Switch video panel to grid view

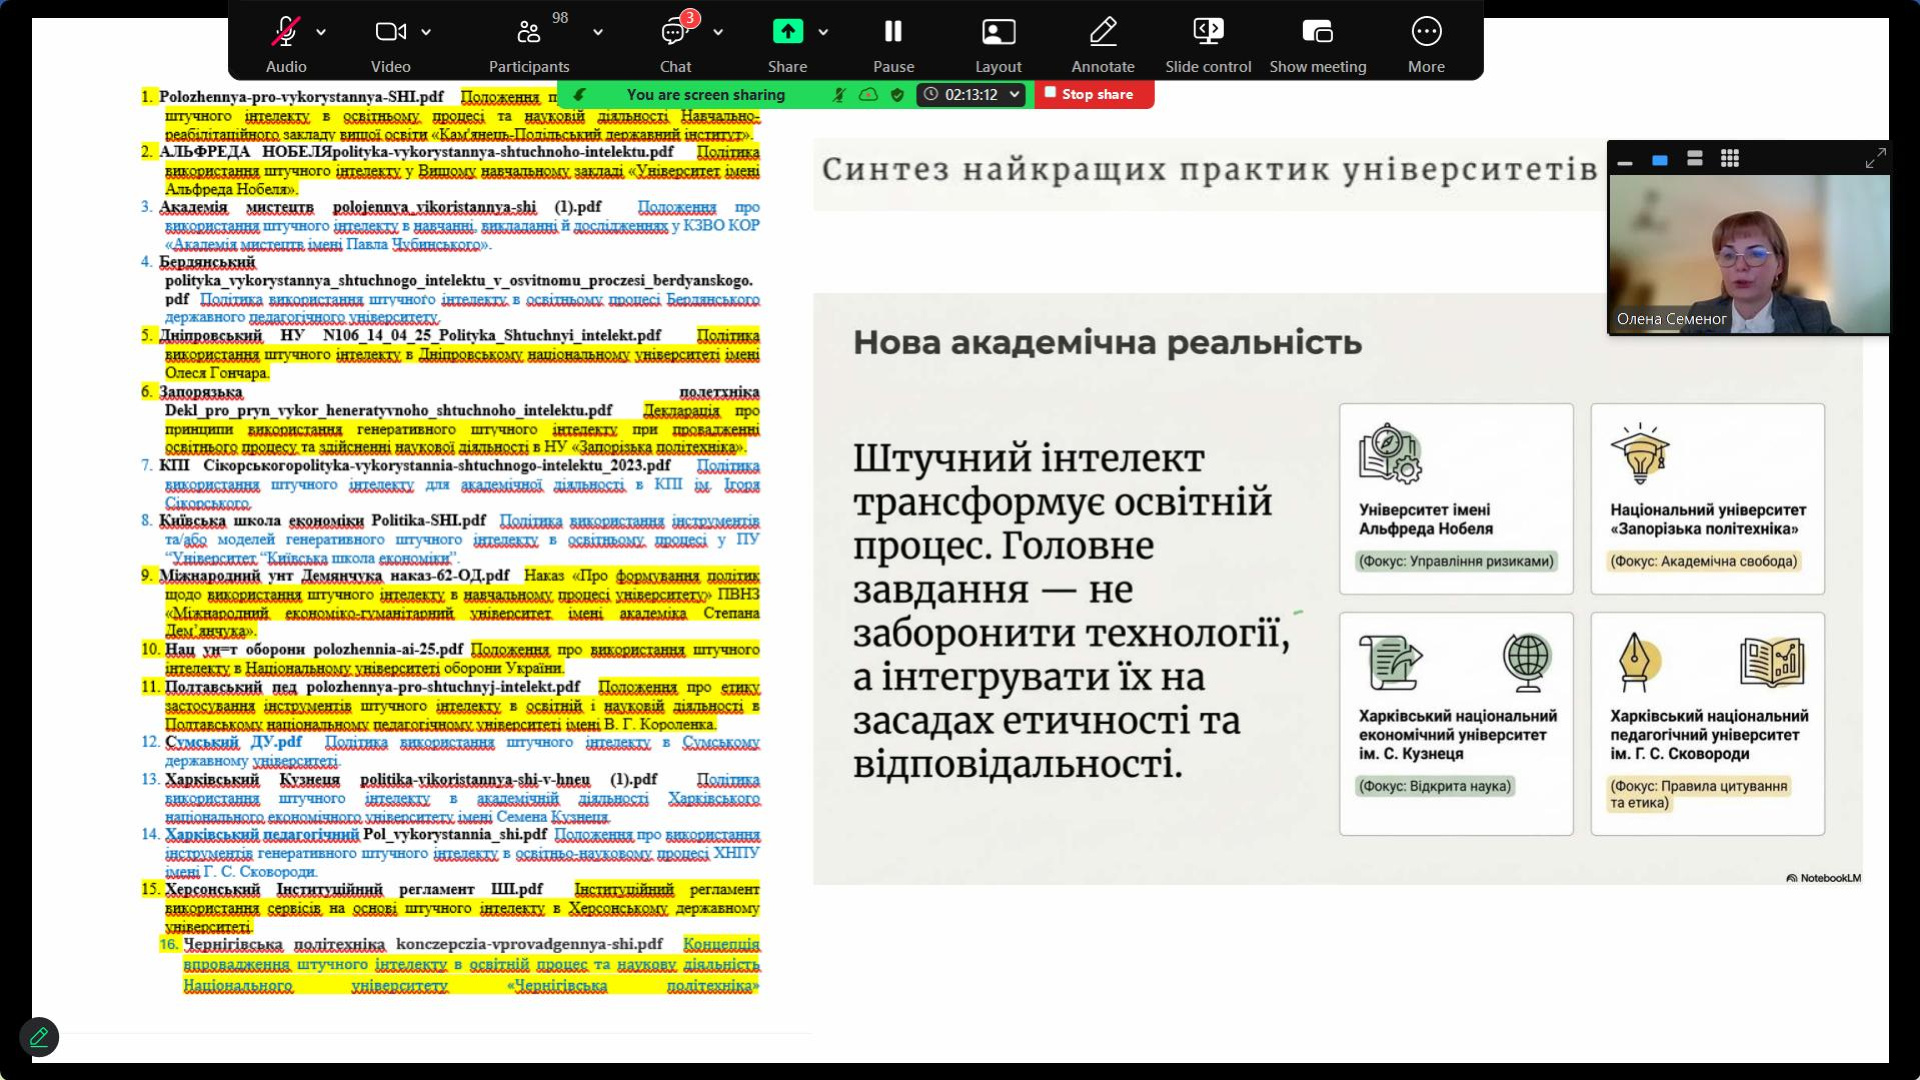pos(1730,158)
